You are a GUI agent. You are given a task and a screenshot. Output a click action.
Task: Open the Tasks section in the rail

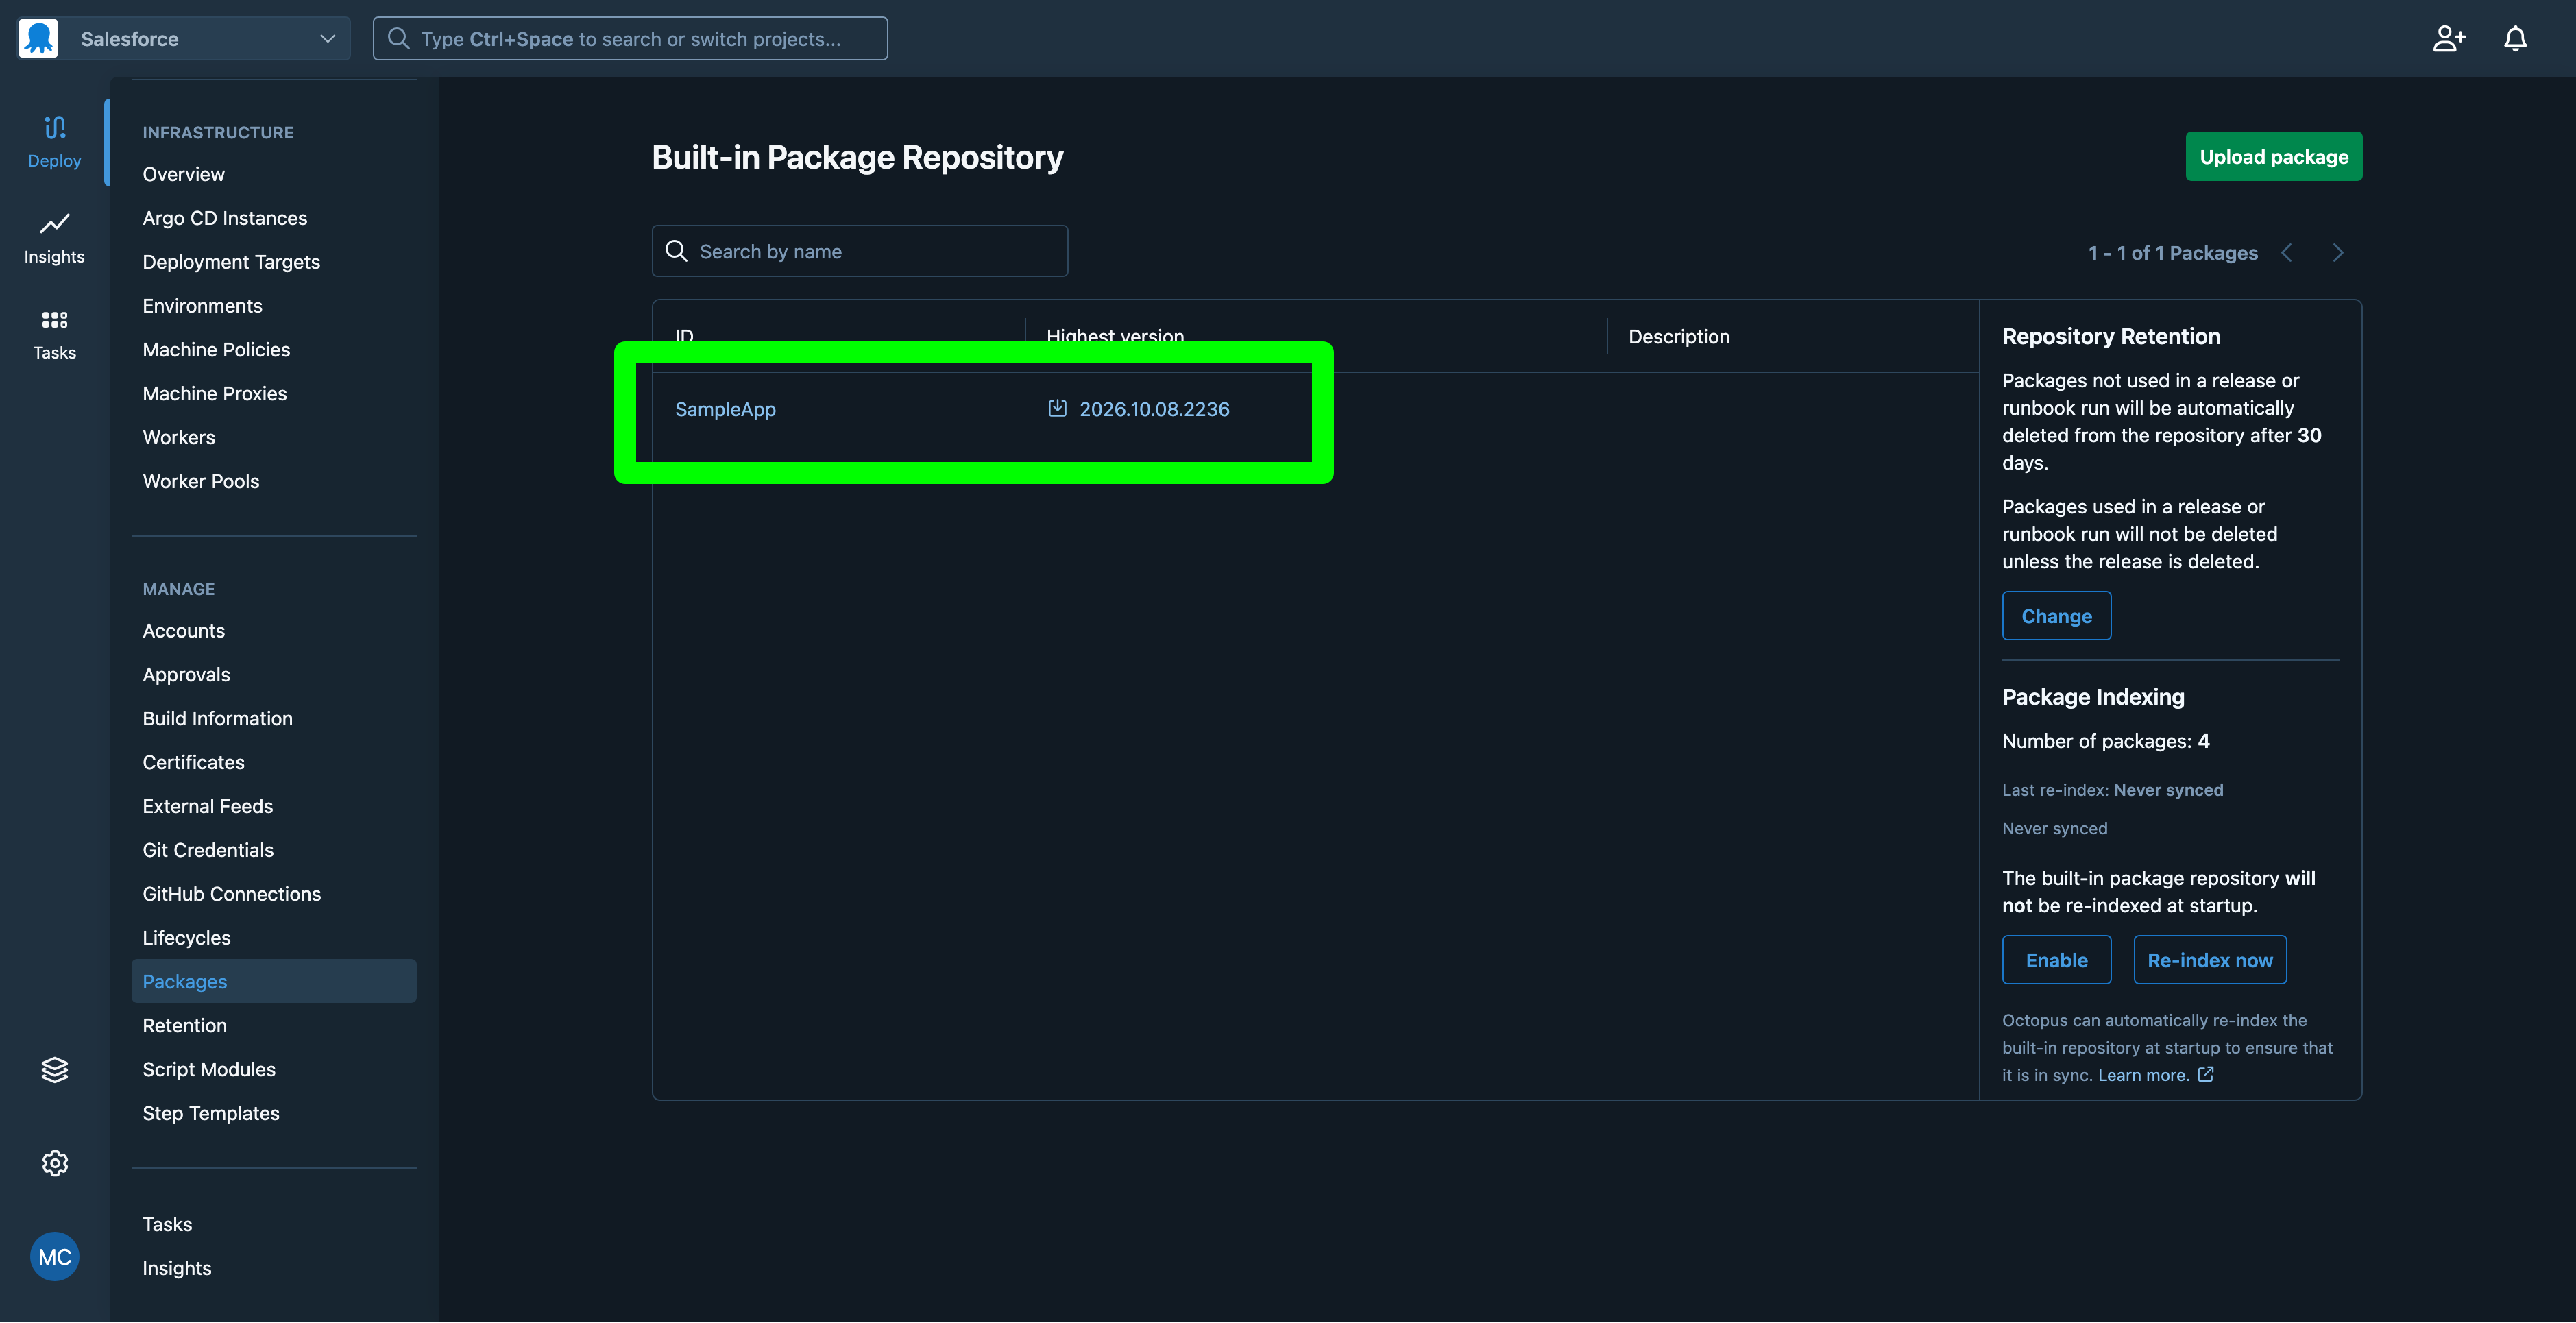[54, 334]
